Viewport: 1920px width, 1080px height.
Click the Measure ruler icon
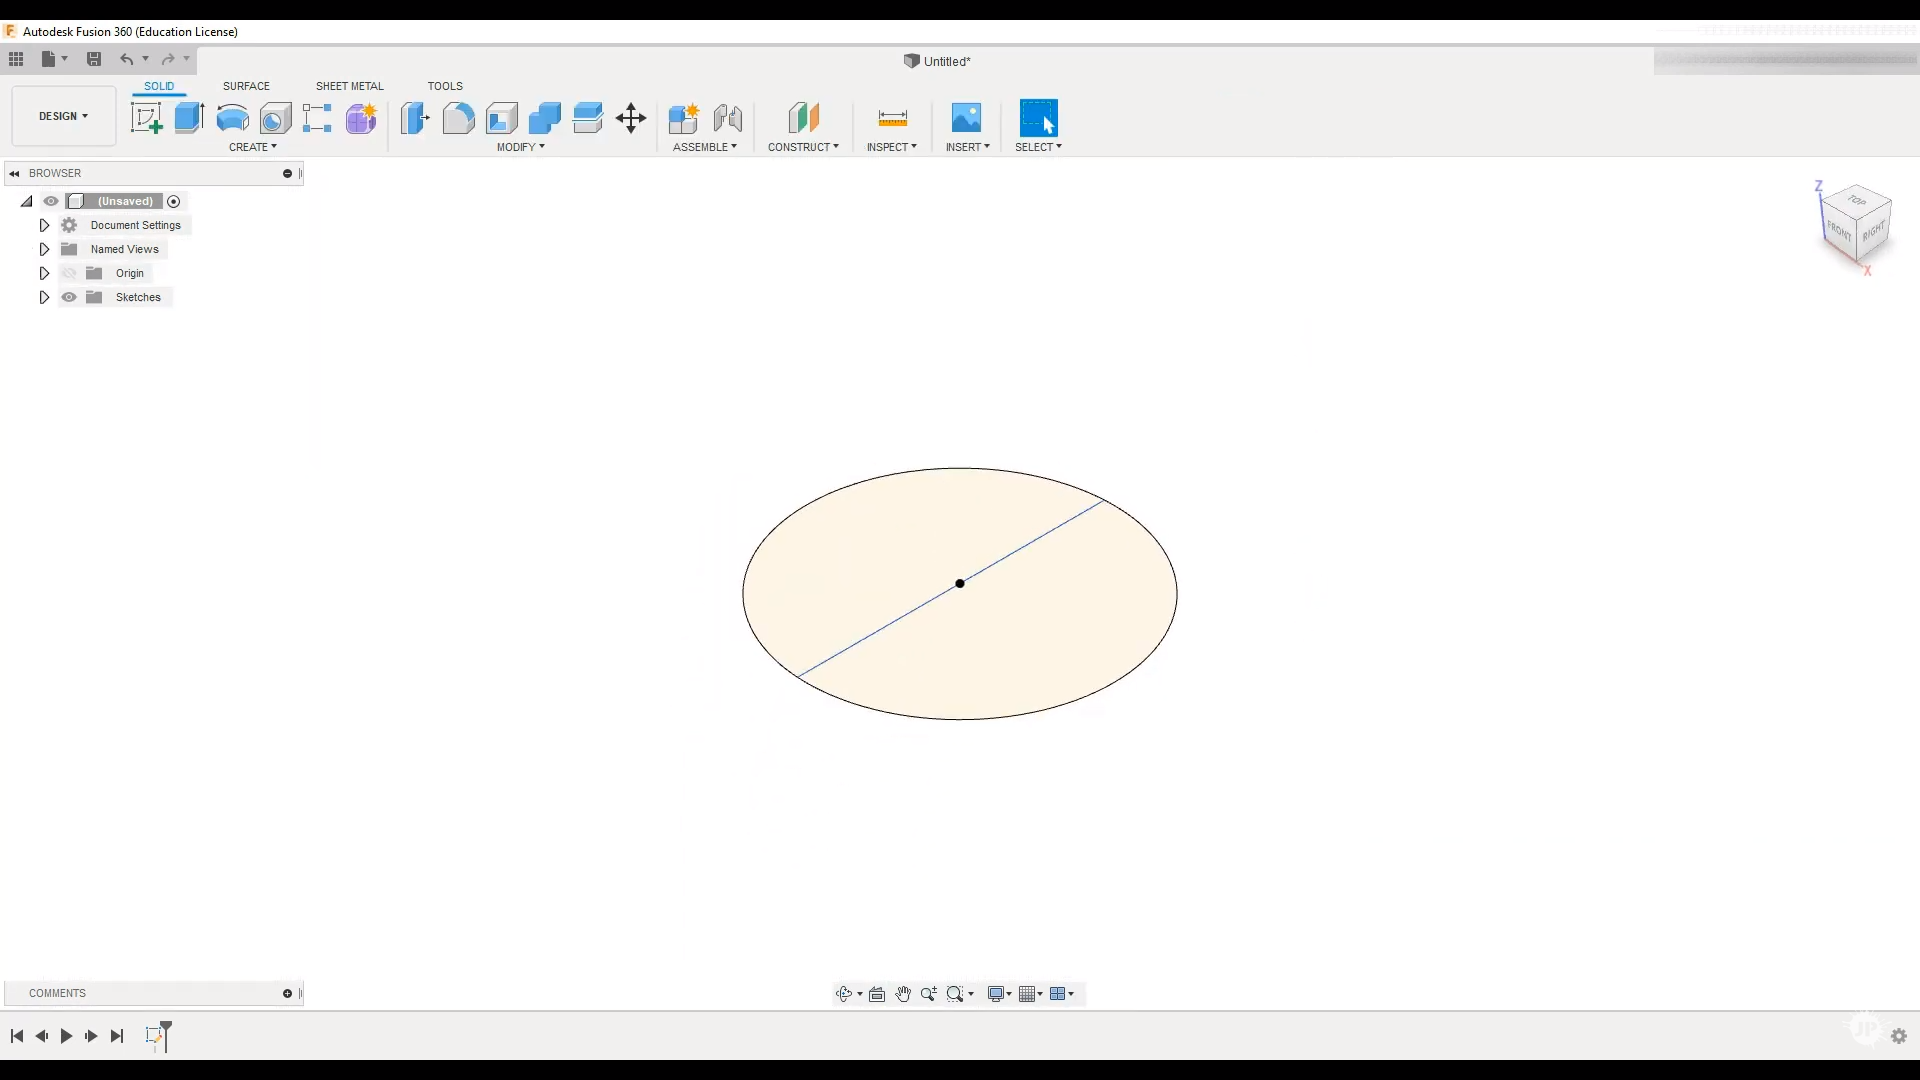892,118
